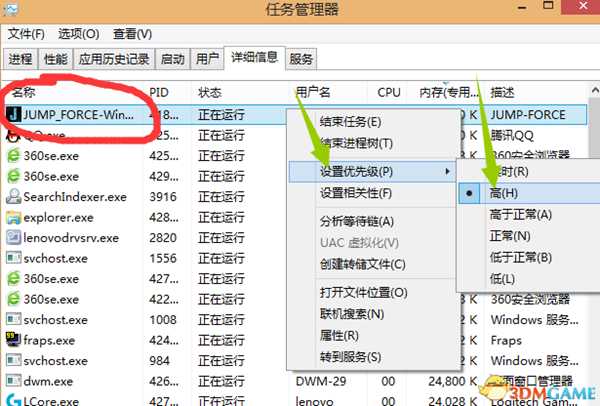Click the JUMP_FORCE process icon

[13, 114]
